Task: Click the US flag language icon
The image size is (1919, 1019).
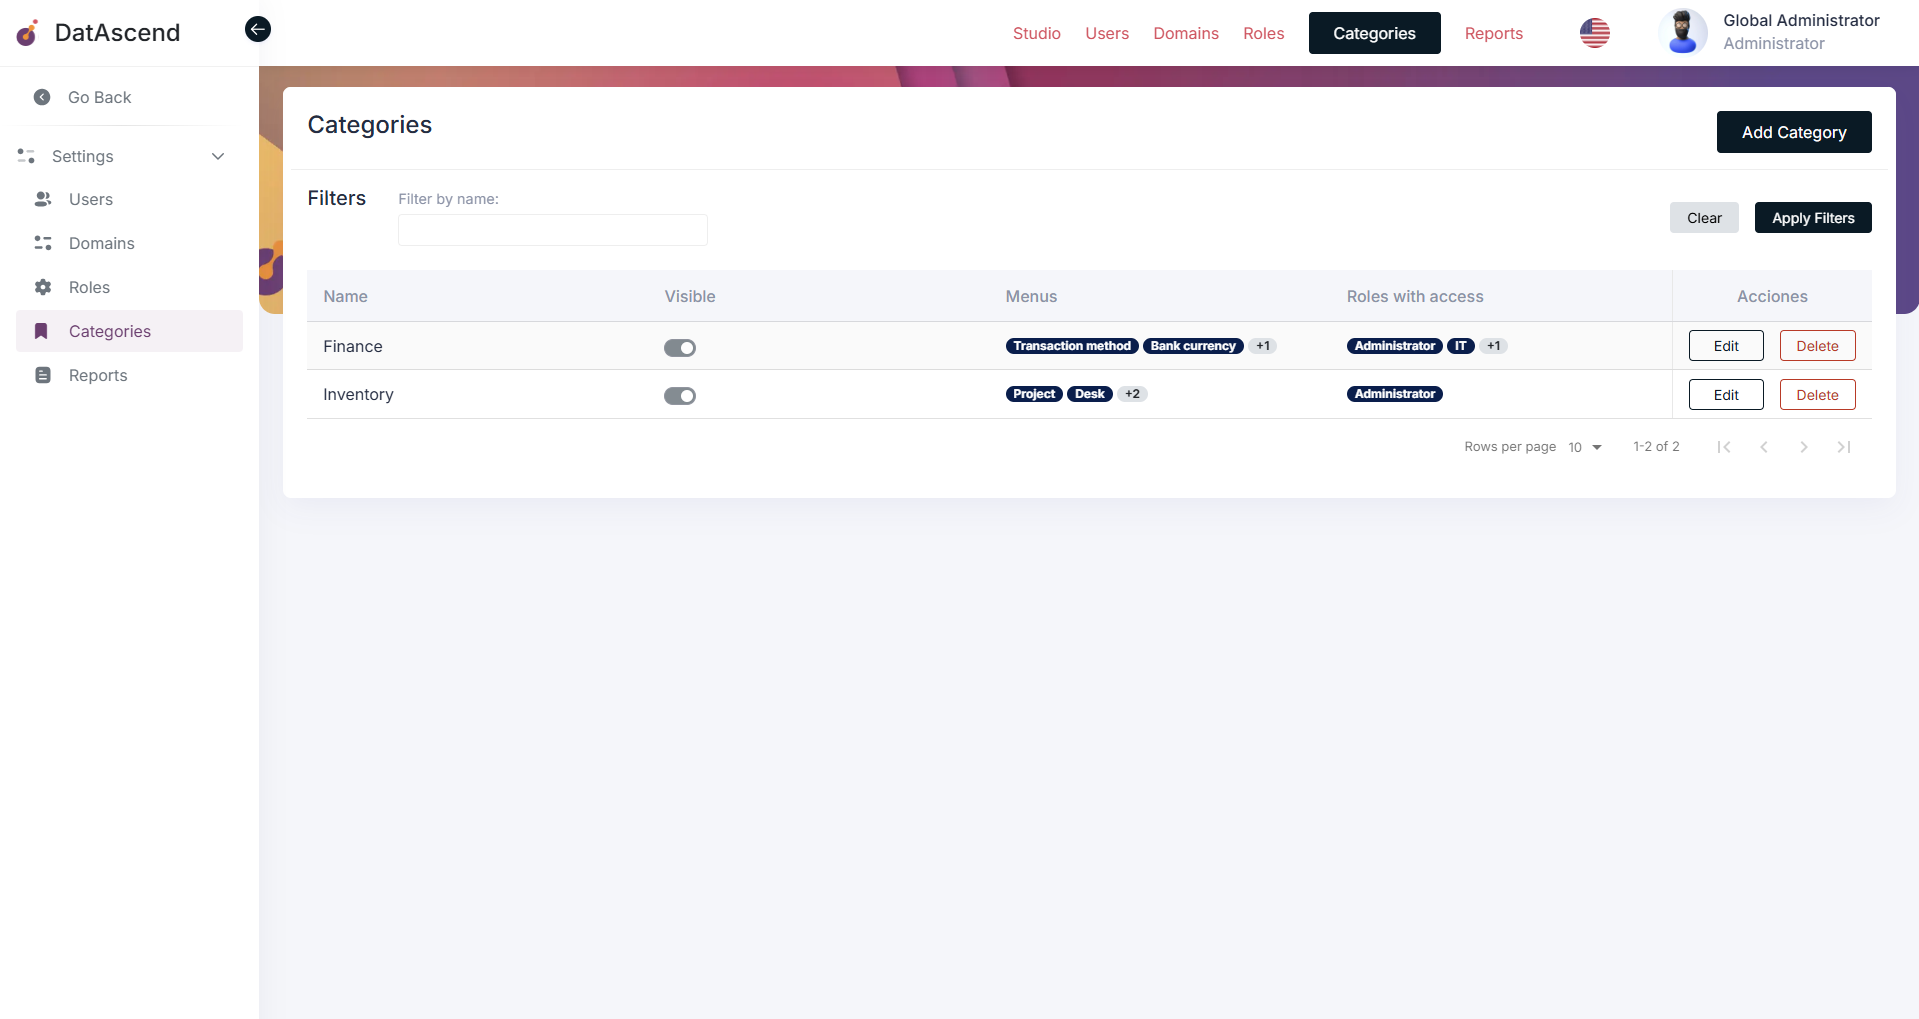Action: pos(1594,33)
